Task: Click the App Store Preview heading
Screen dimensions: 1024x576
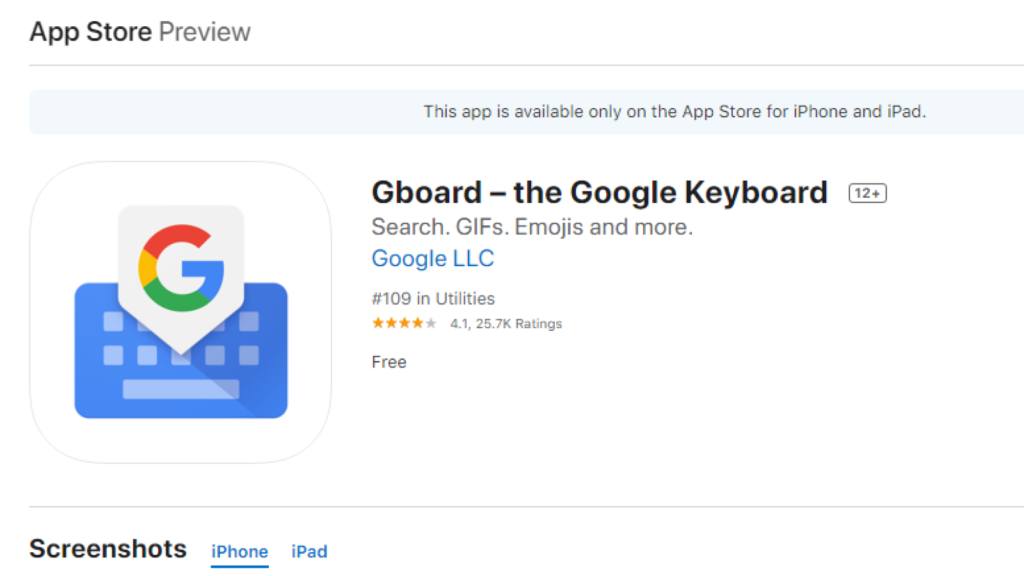Action: tap(139, 31)
